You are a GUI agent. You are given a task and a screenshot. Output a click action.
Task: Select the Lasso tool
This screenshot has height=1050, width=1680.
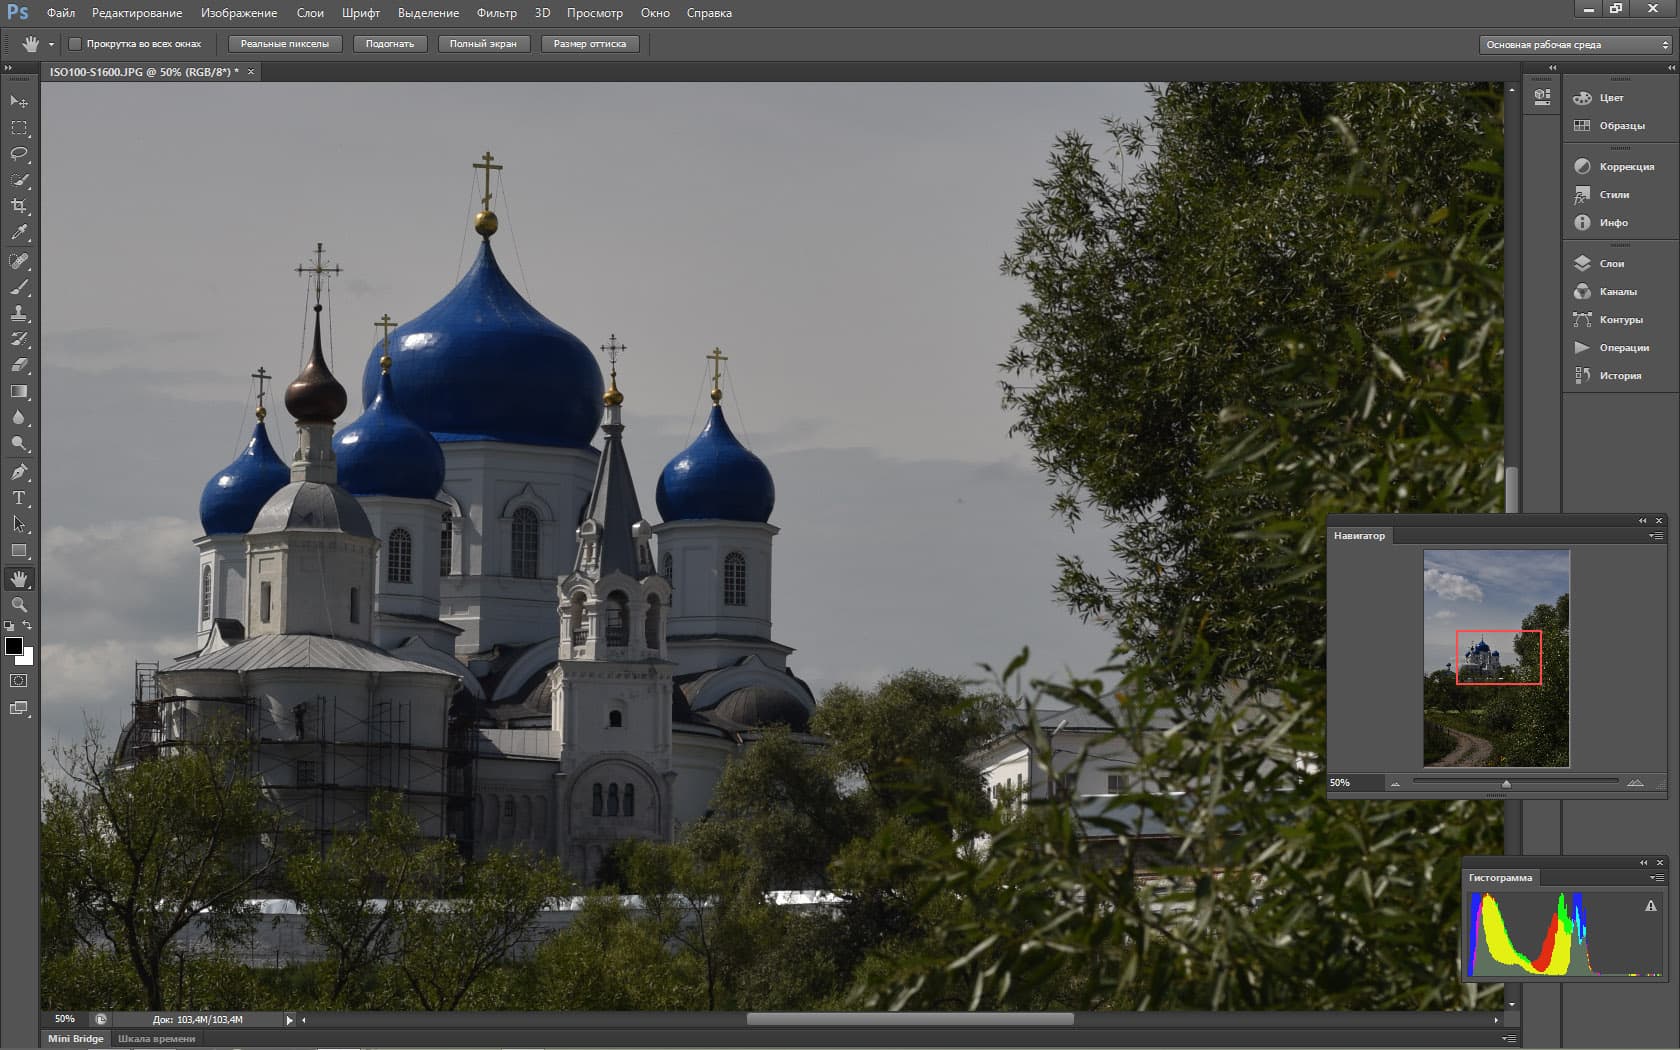19,154
